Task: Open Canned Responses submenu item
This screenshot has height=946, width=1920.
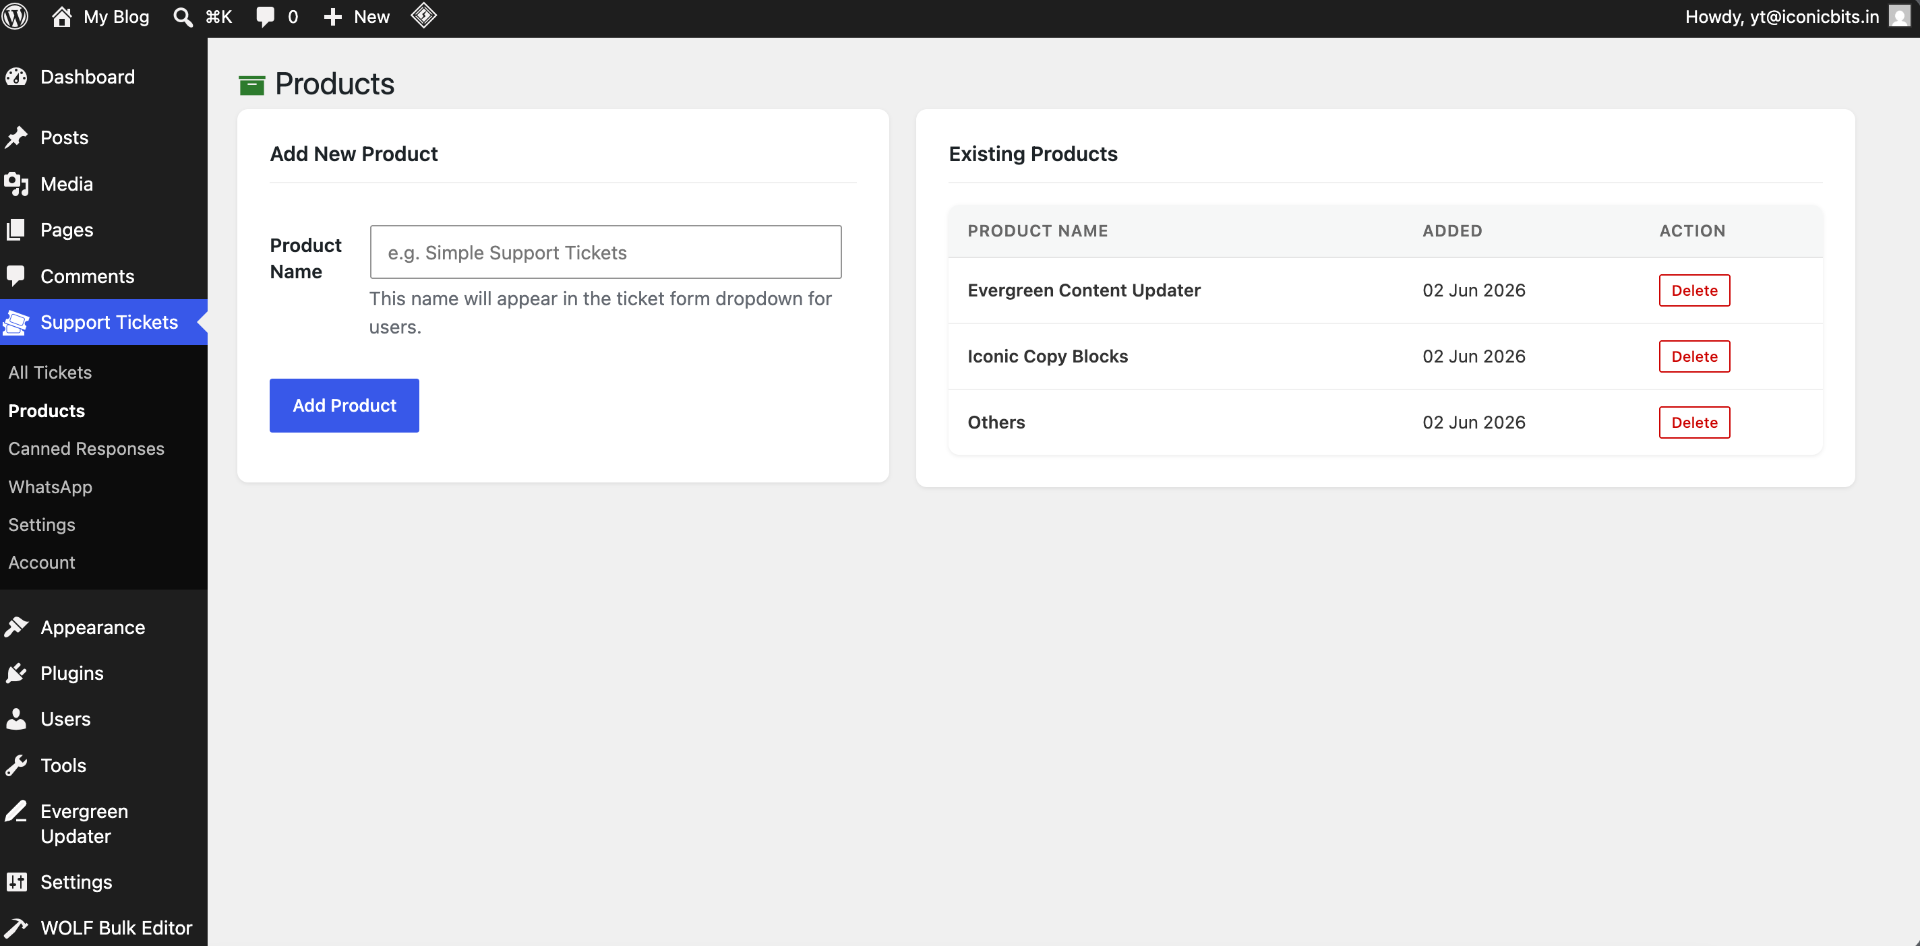Action: coord(86,449)
